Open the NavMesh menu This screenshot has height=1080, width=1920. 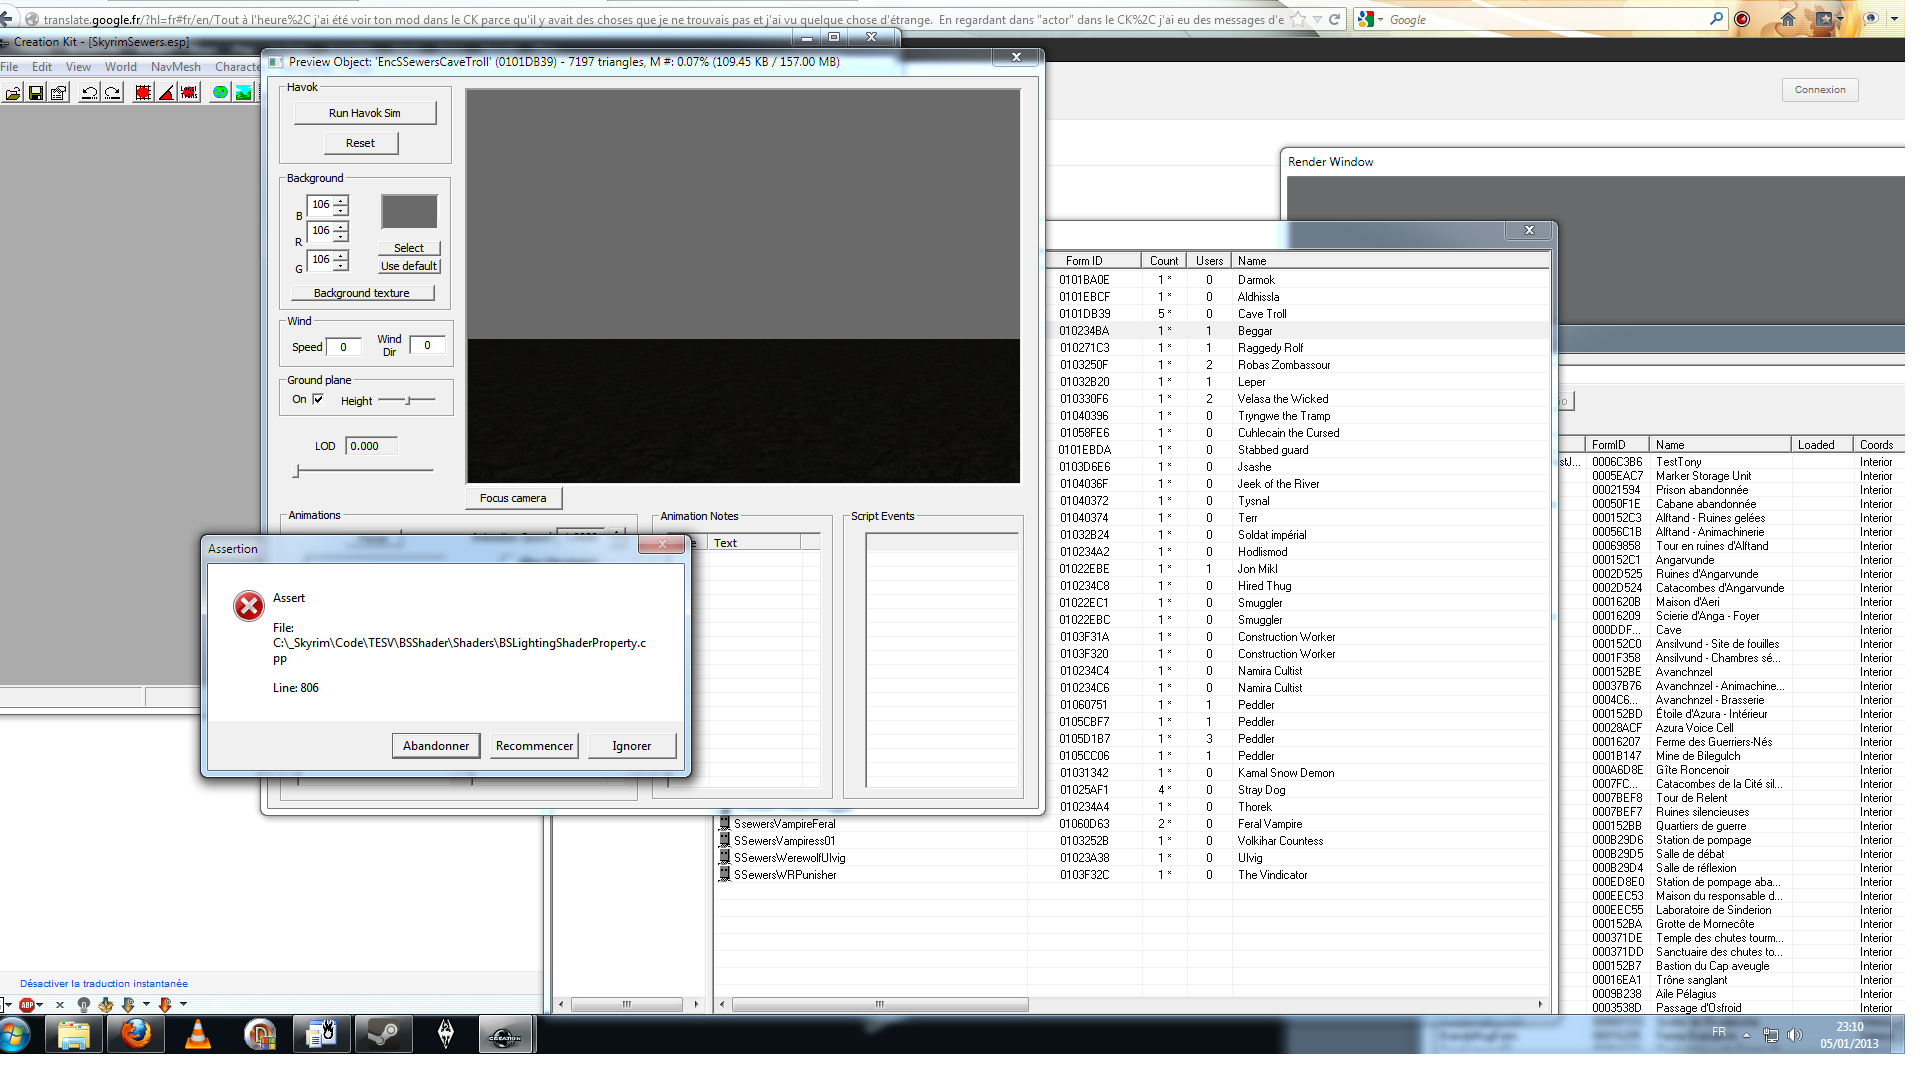pyautogui.click(x=176, y=67)
